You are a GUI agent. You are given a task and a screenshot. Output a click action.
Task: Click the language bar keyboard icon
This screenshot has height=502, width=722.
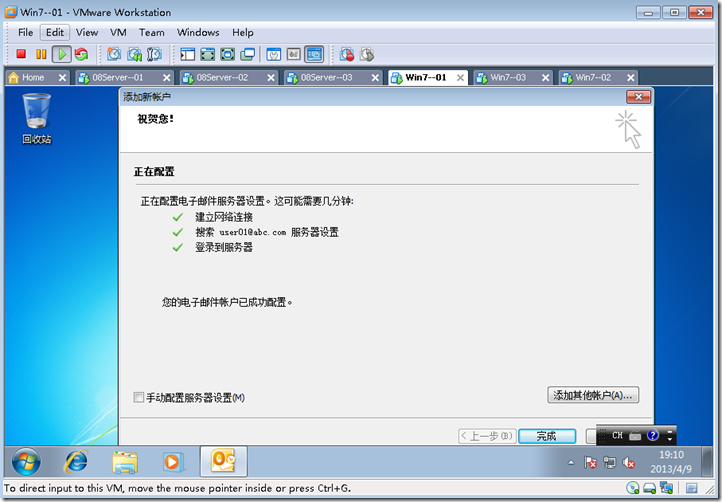tap(635, 435)
